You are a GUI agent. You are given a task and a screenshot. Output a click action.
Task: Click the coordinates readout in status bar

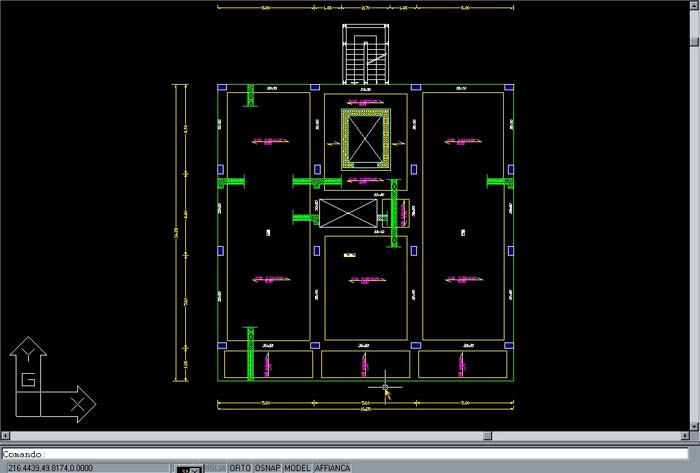(x=50, y=467)
